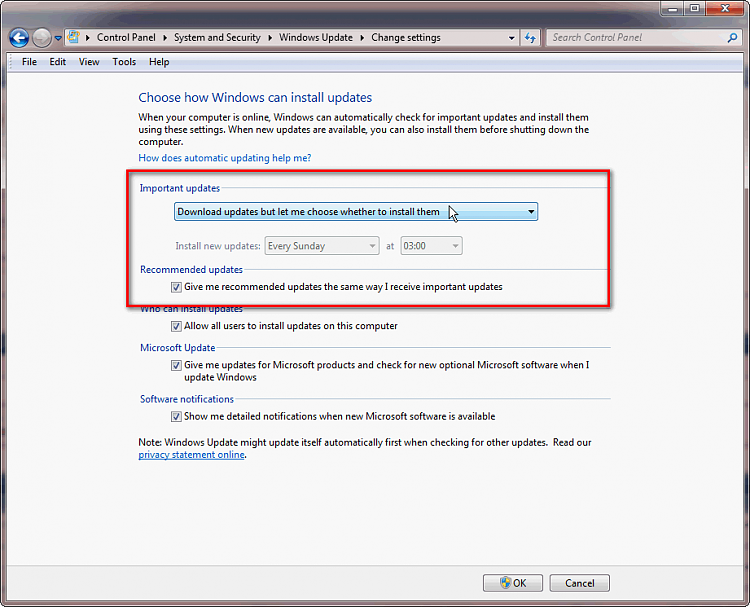Toggle Give me updates for Microsoft products
The height and width of the screenshot is (607, 750).
[x=176, y=365]
